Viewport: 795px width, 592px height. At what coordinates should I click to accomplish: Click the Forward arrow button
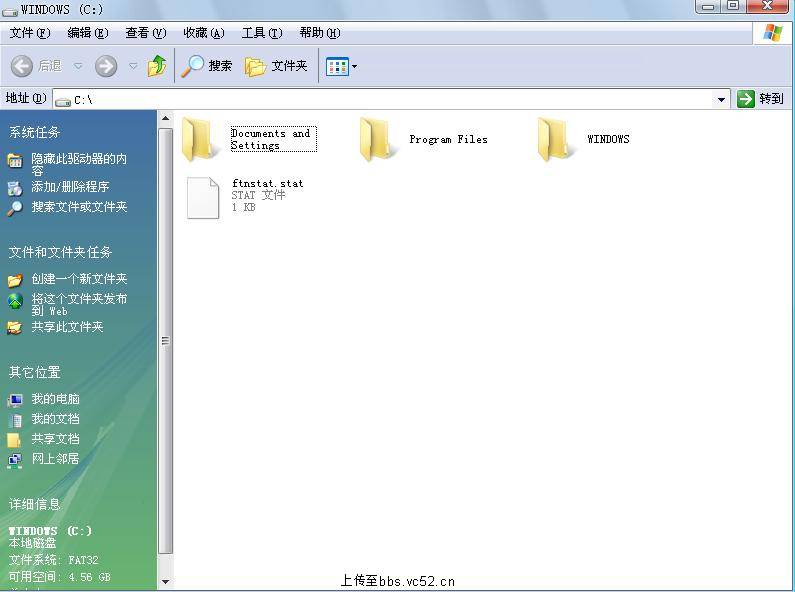tap(106, 66)
